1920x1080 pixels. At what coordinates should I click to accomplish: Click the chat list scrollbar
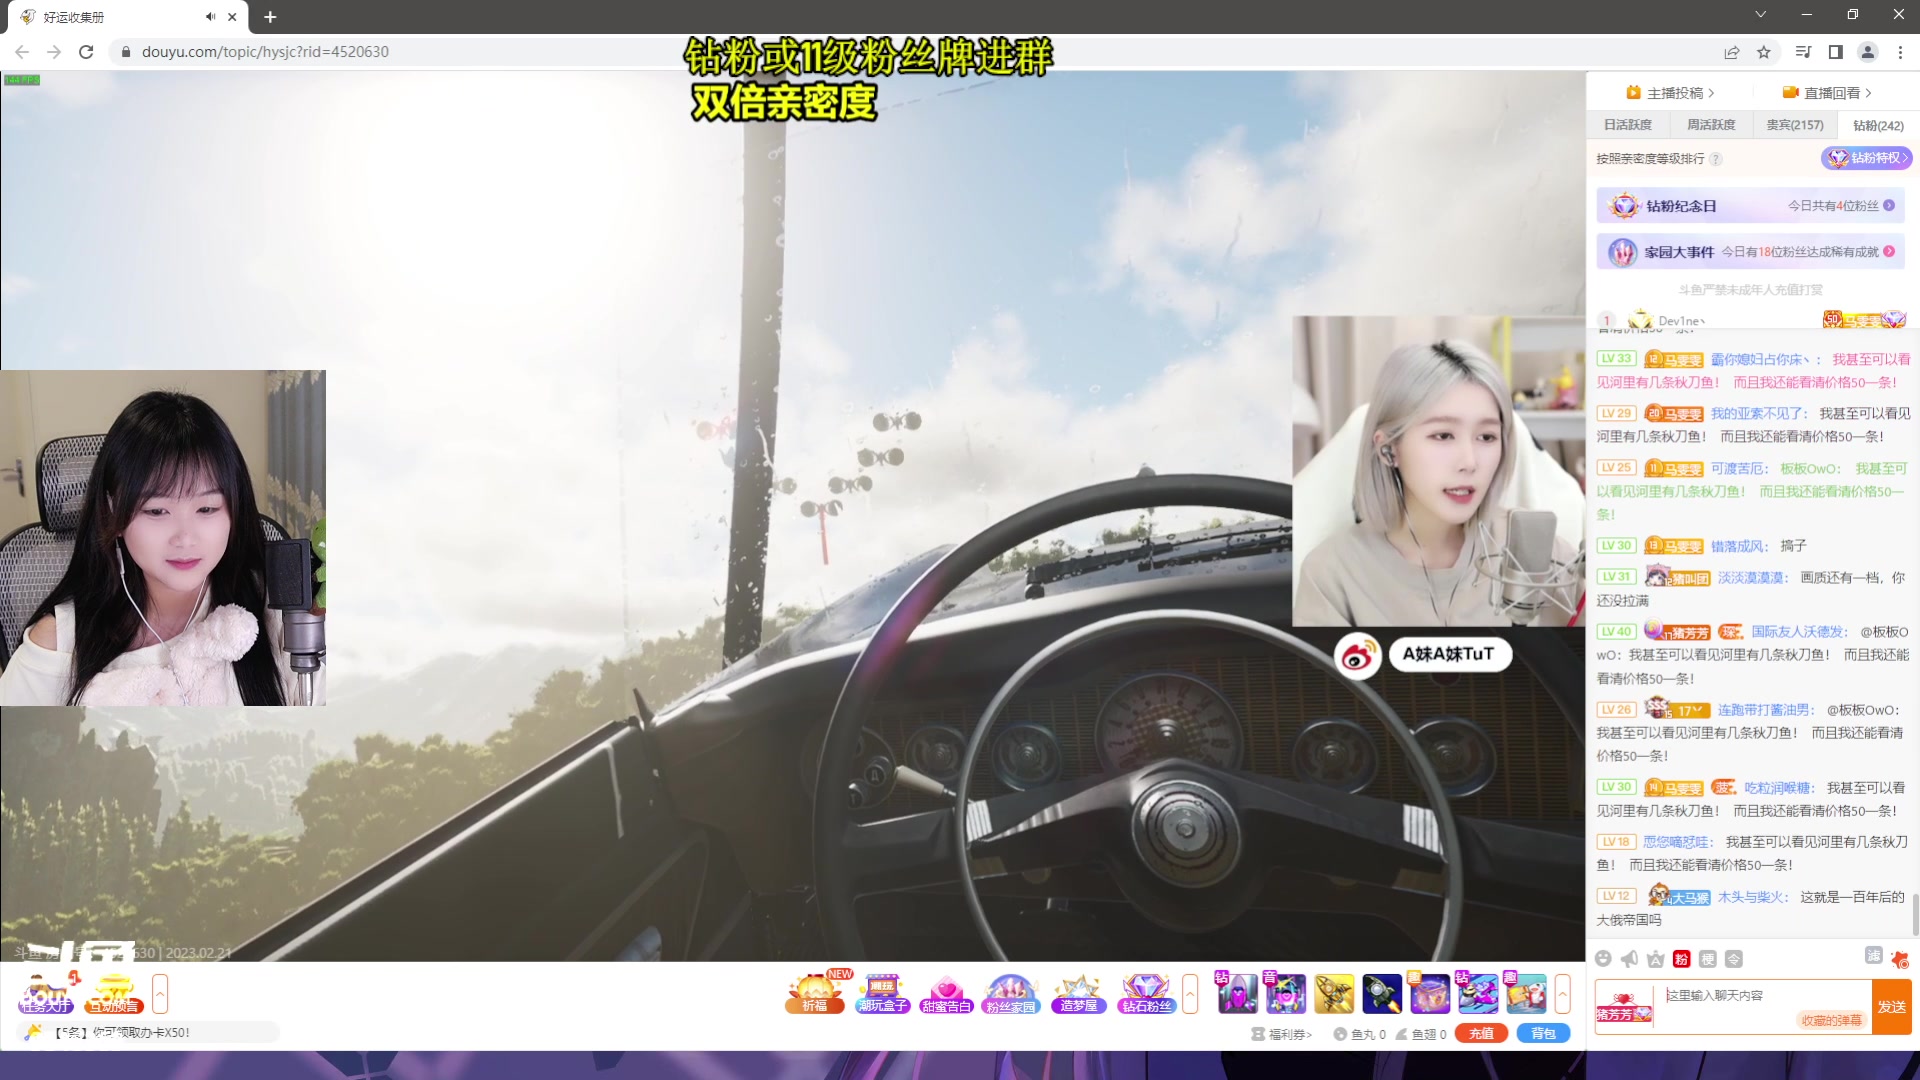click(1915, 915)
